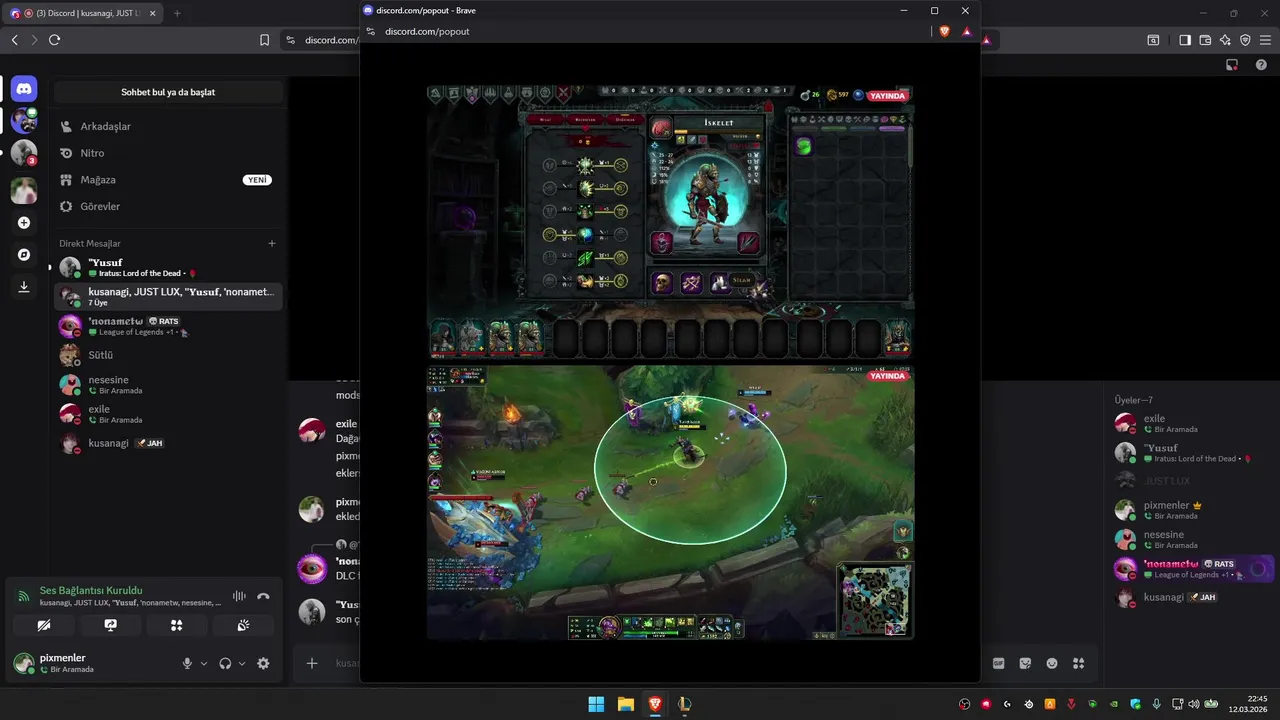The image size is (1280, 720).
Task: Open Brave Wallet icon
Action: pyautogui.click(x=1205, y=40)
